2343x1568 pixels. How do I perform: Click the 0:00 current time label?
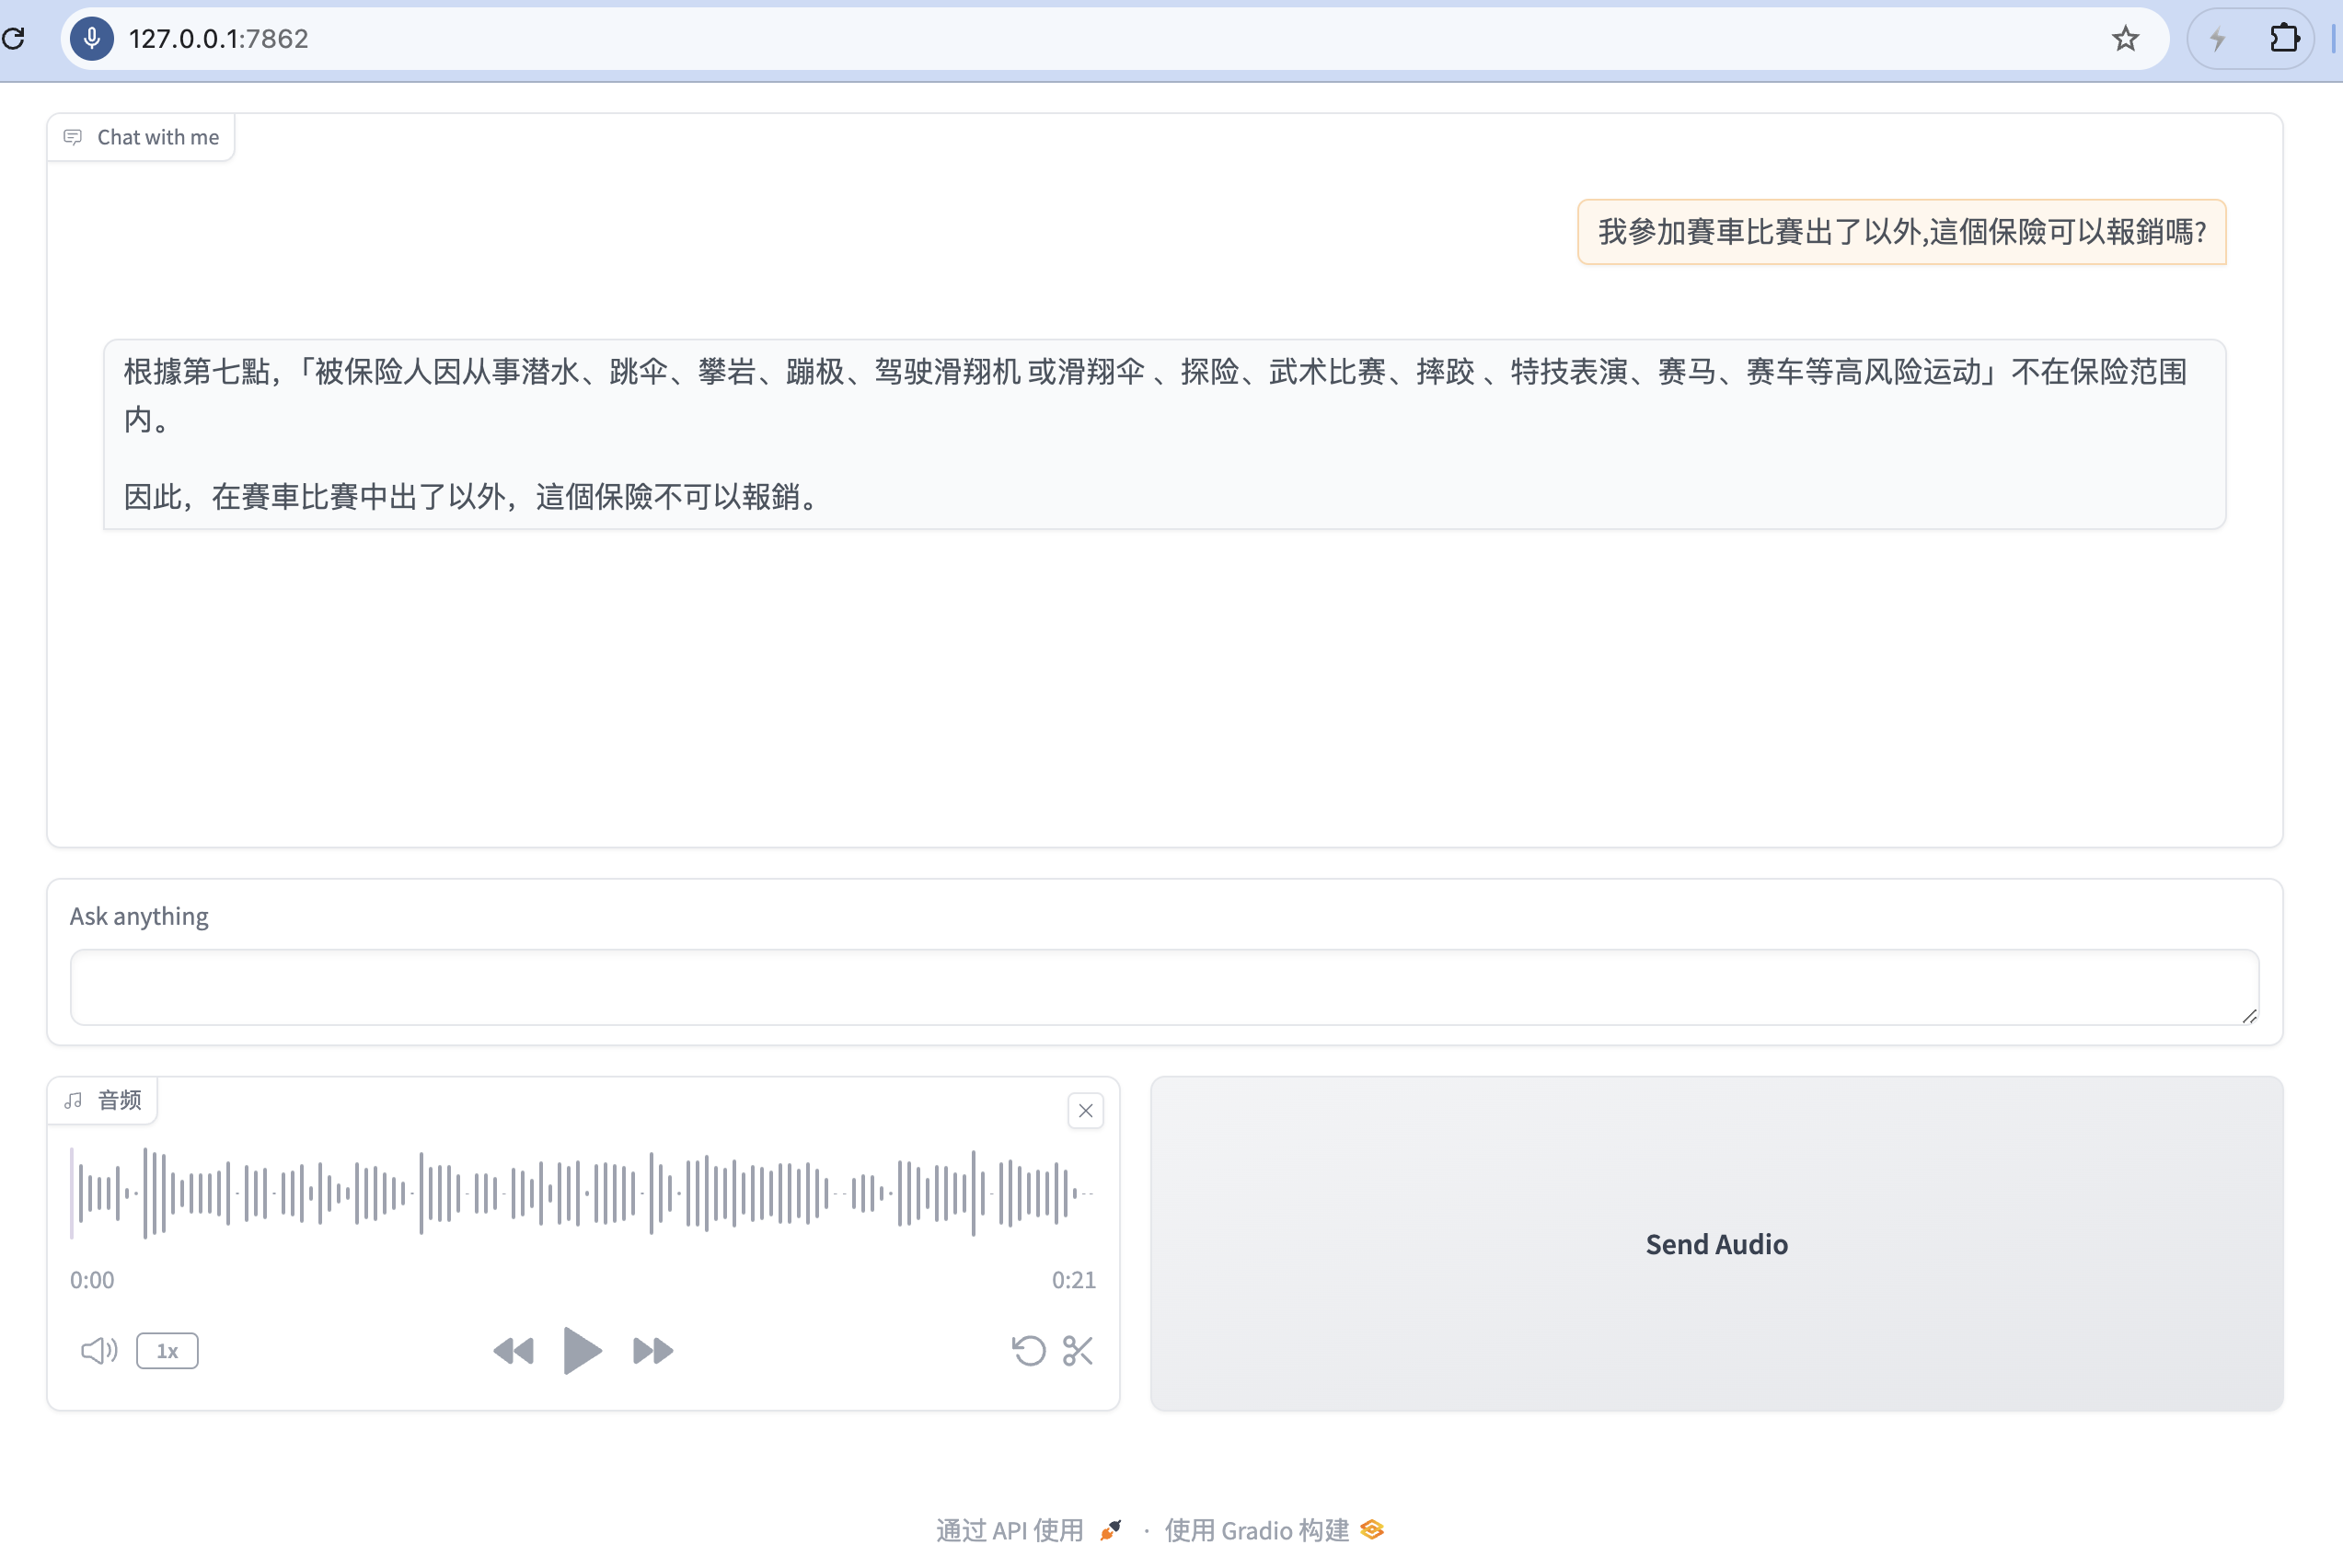92,1280
